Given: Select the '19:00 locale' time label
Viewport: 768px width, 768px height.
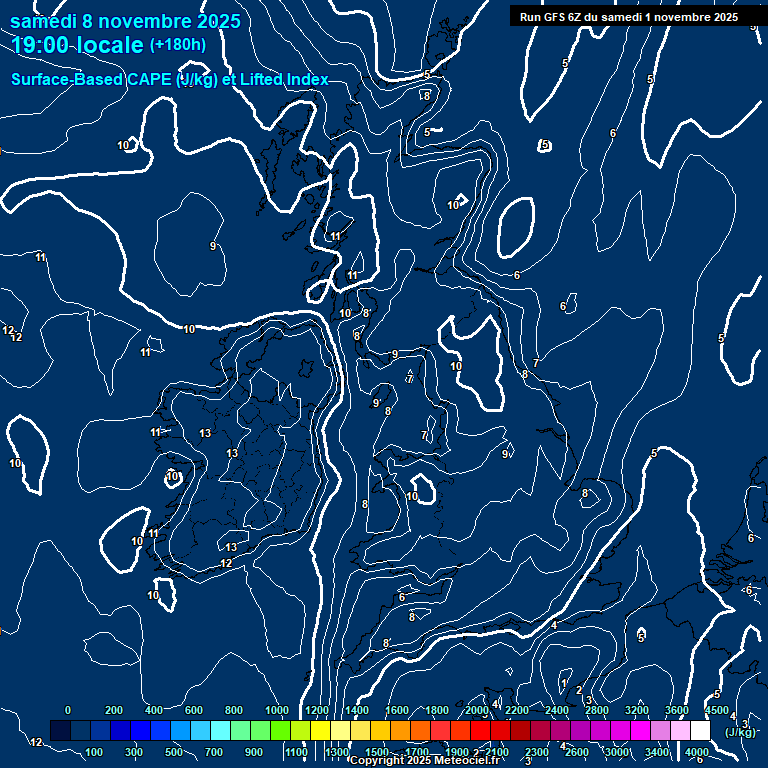Looking at the screenshot, I should pos(78,44).
